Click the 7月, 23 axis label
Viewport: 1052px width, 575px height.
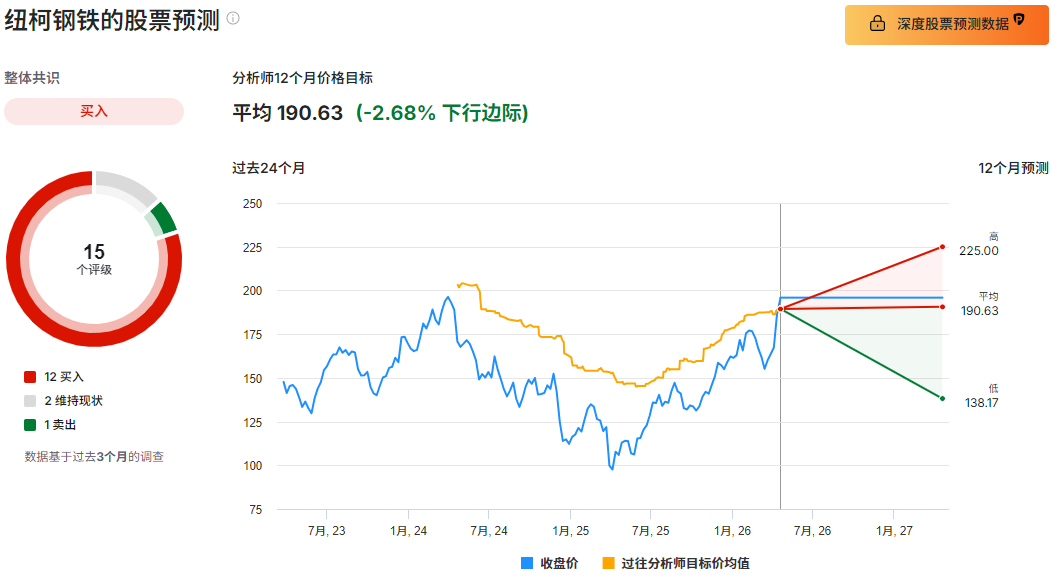point(327,531)
